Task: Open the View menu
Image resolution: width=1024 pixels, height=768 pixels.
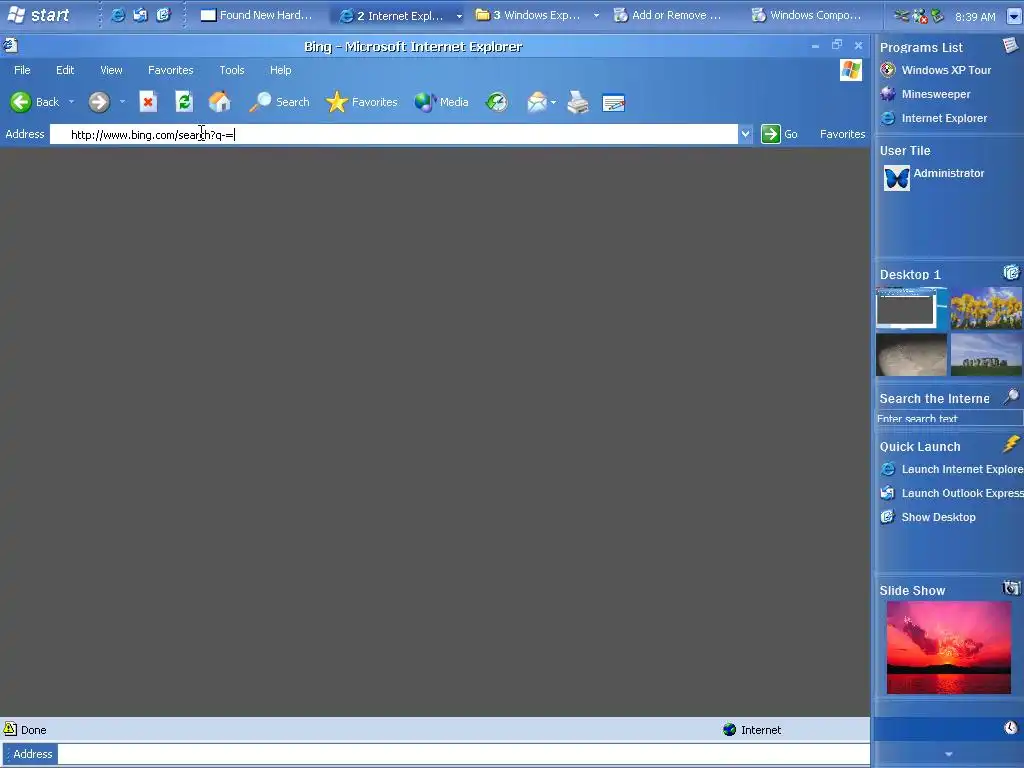Action: point(111,70)
